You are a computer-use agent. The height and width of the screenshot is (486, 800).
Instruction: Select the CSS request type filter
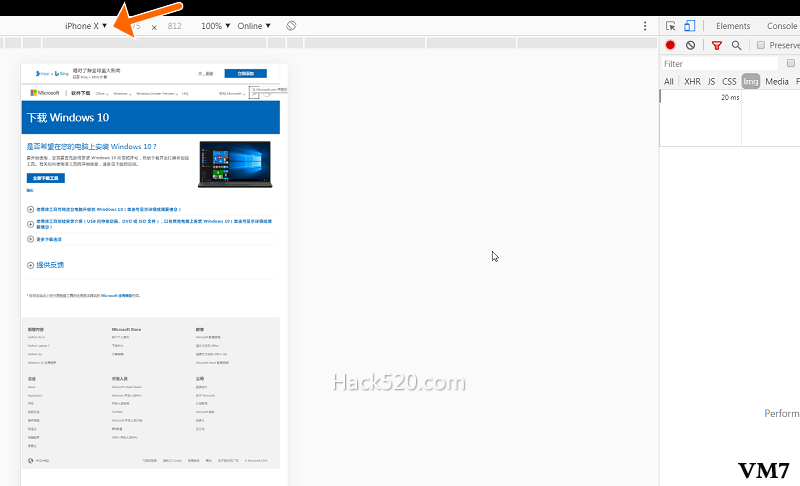pyautogui.click(x=729, y=82)
